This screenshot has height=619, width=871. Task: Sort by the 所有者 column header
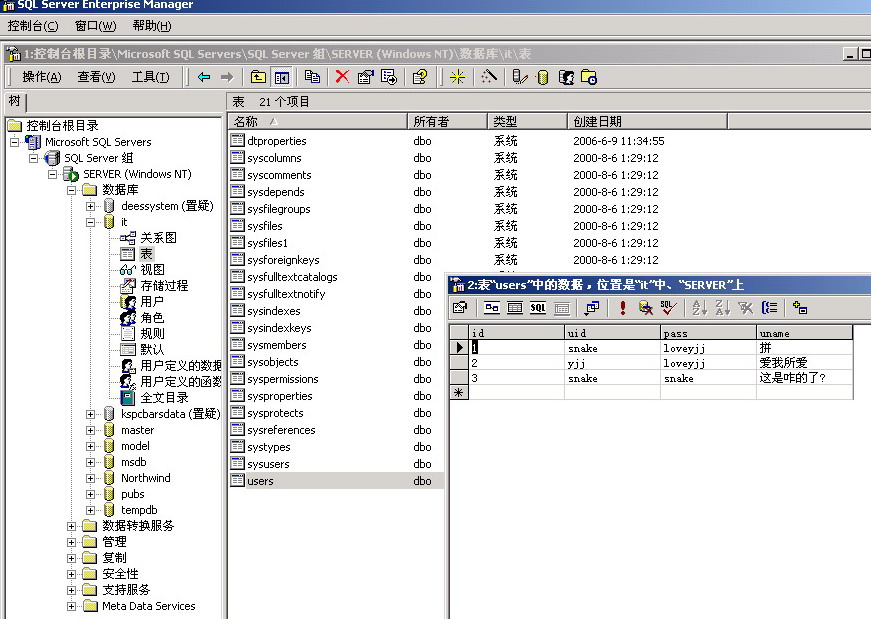click(x=447, y=121)
